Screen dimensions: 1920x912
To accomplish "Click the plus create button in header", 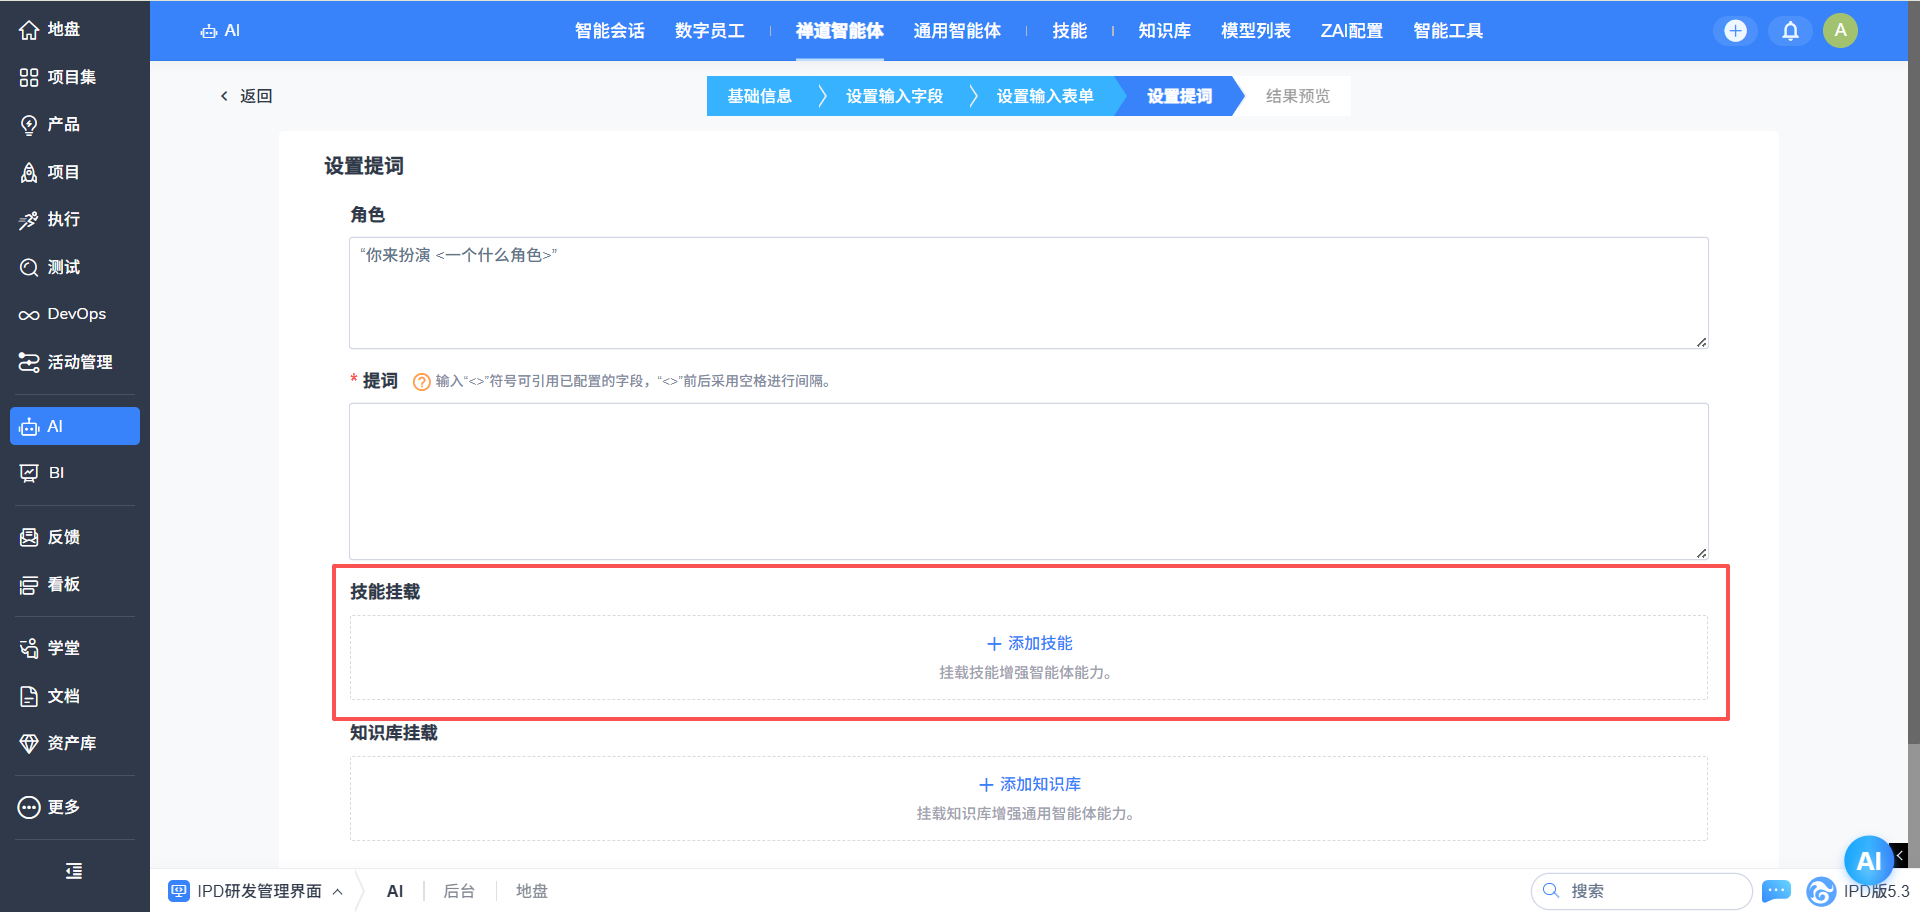I will click(1736, 31).
